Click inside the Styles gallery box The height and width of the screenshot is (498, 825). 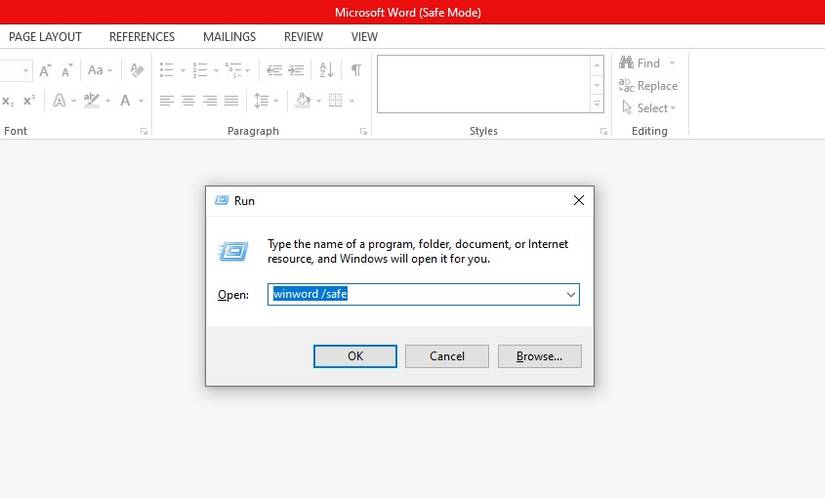(x=484, y=84)
